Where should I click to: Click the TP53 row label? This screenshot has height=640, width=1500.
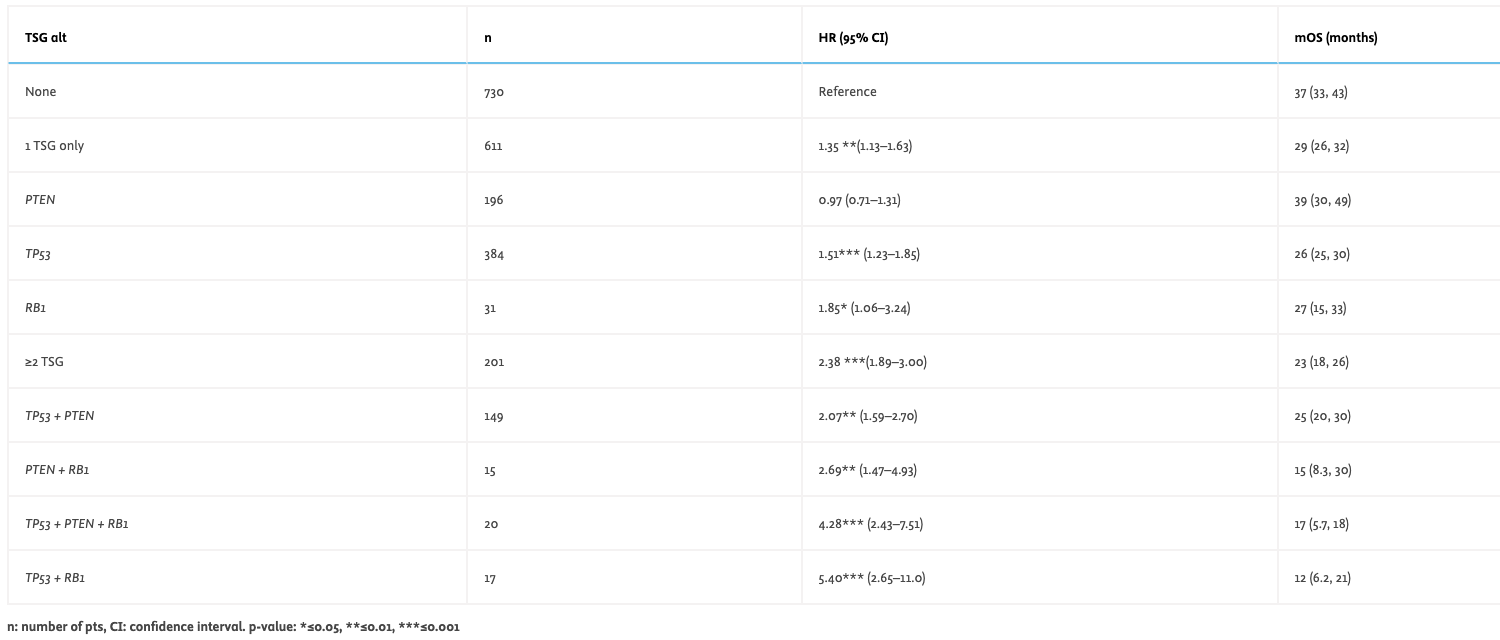[38, 254]
